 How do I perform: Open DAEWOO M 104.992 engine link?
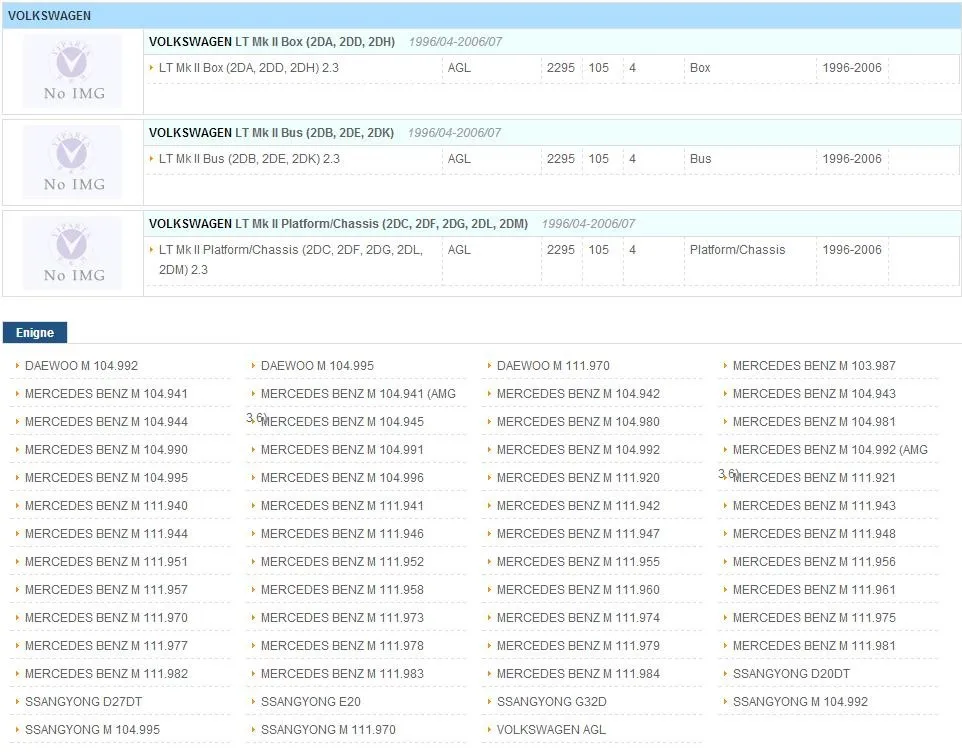[82, 366]
